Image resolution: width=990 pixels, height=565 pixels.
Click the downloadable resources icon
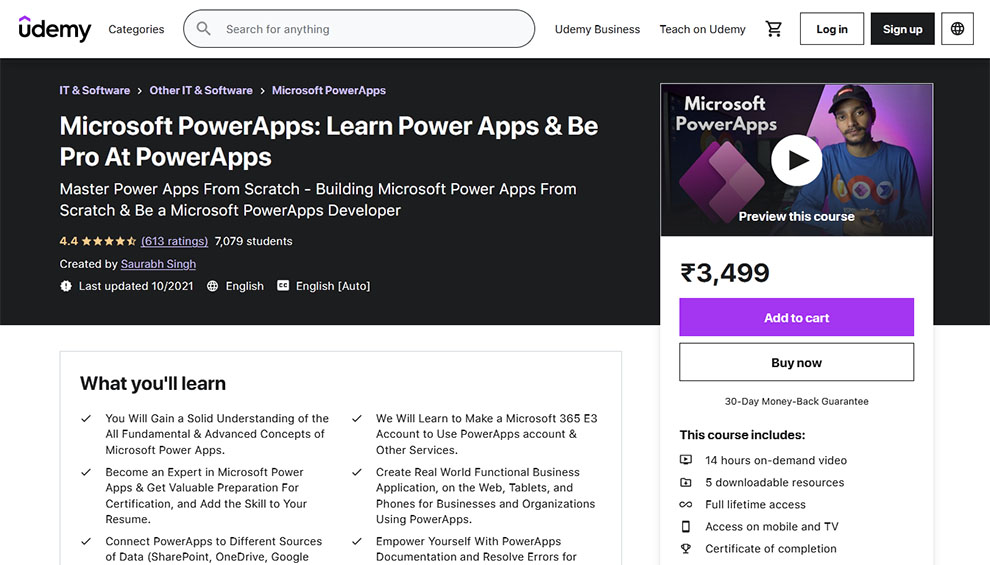coord(686,482)
